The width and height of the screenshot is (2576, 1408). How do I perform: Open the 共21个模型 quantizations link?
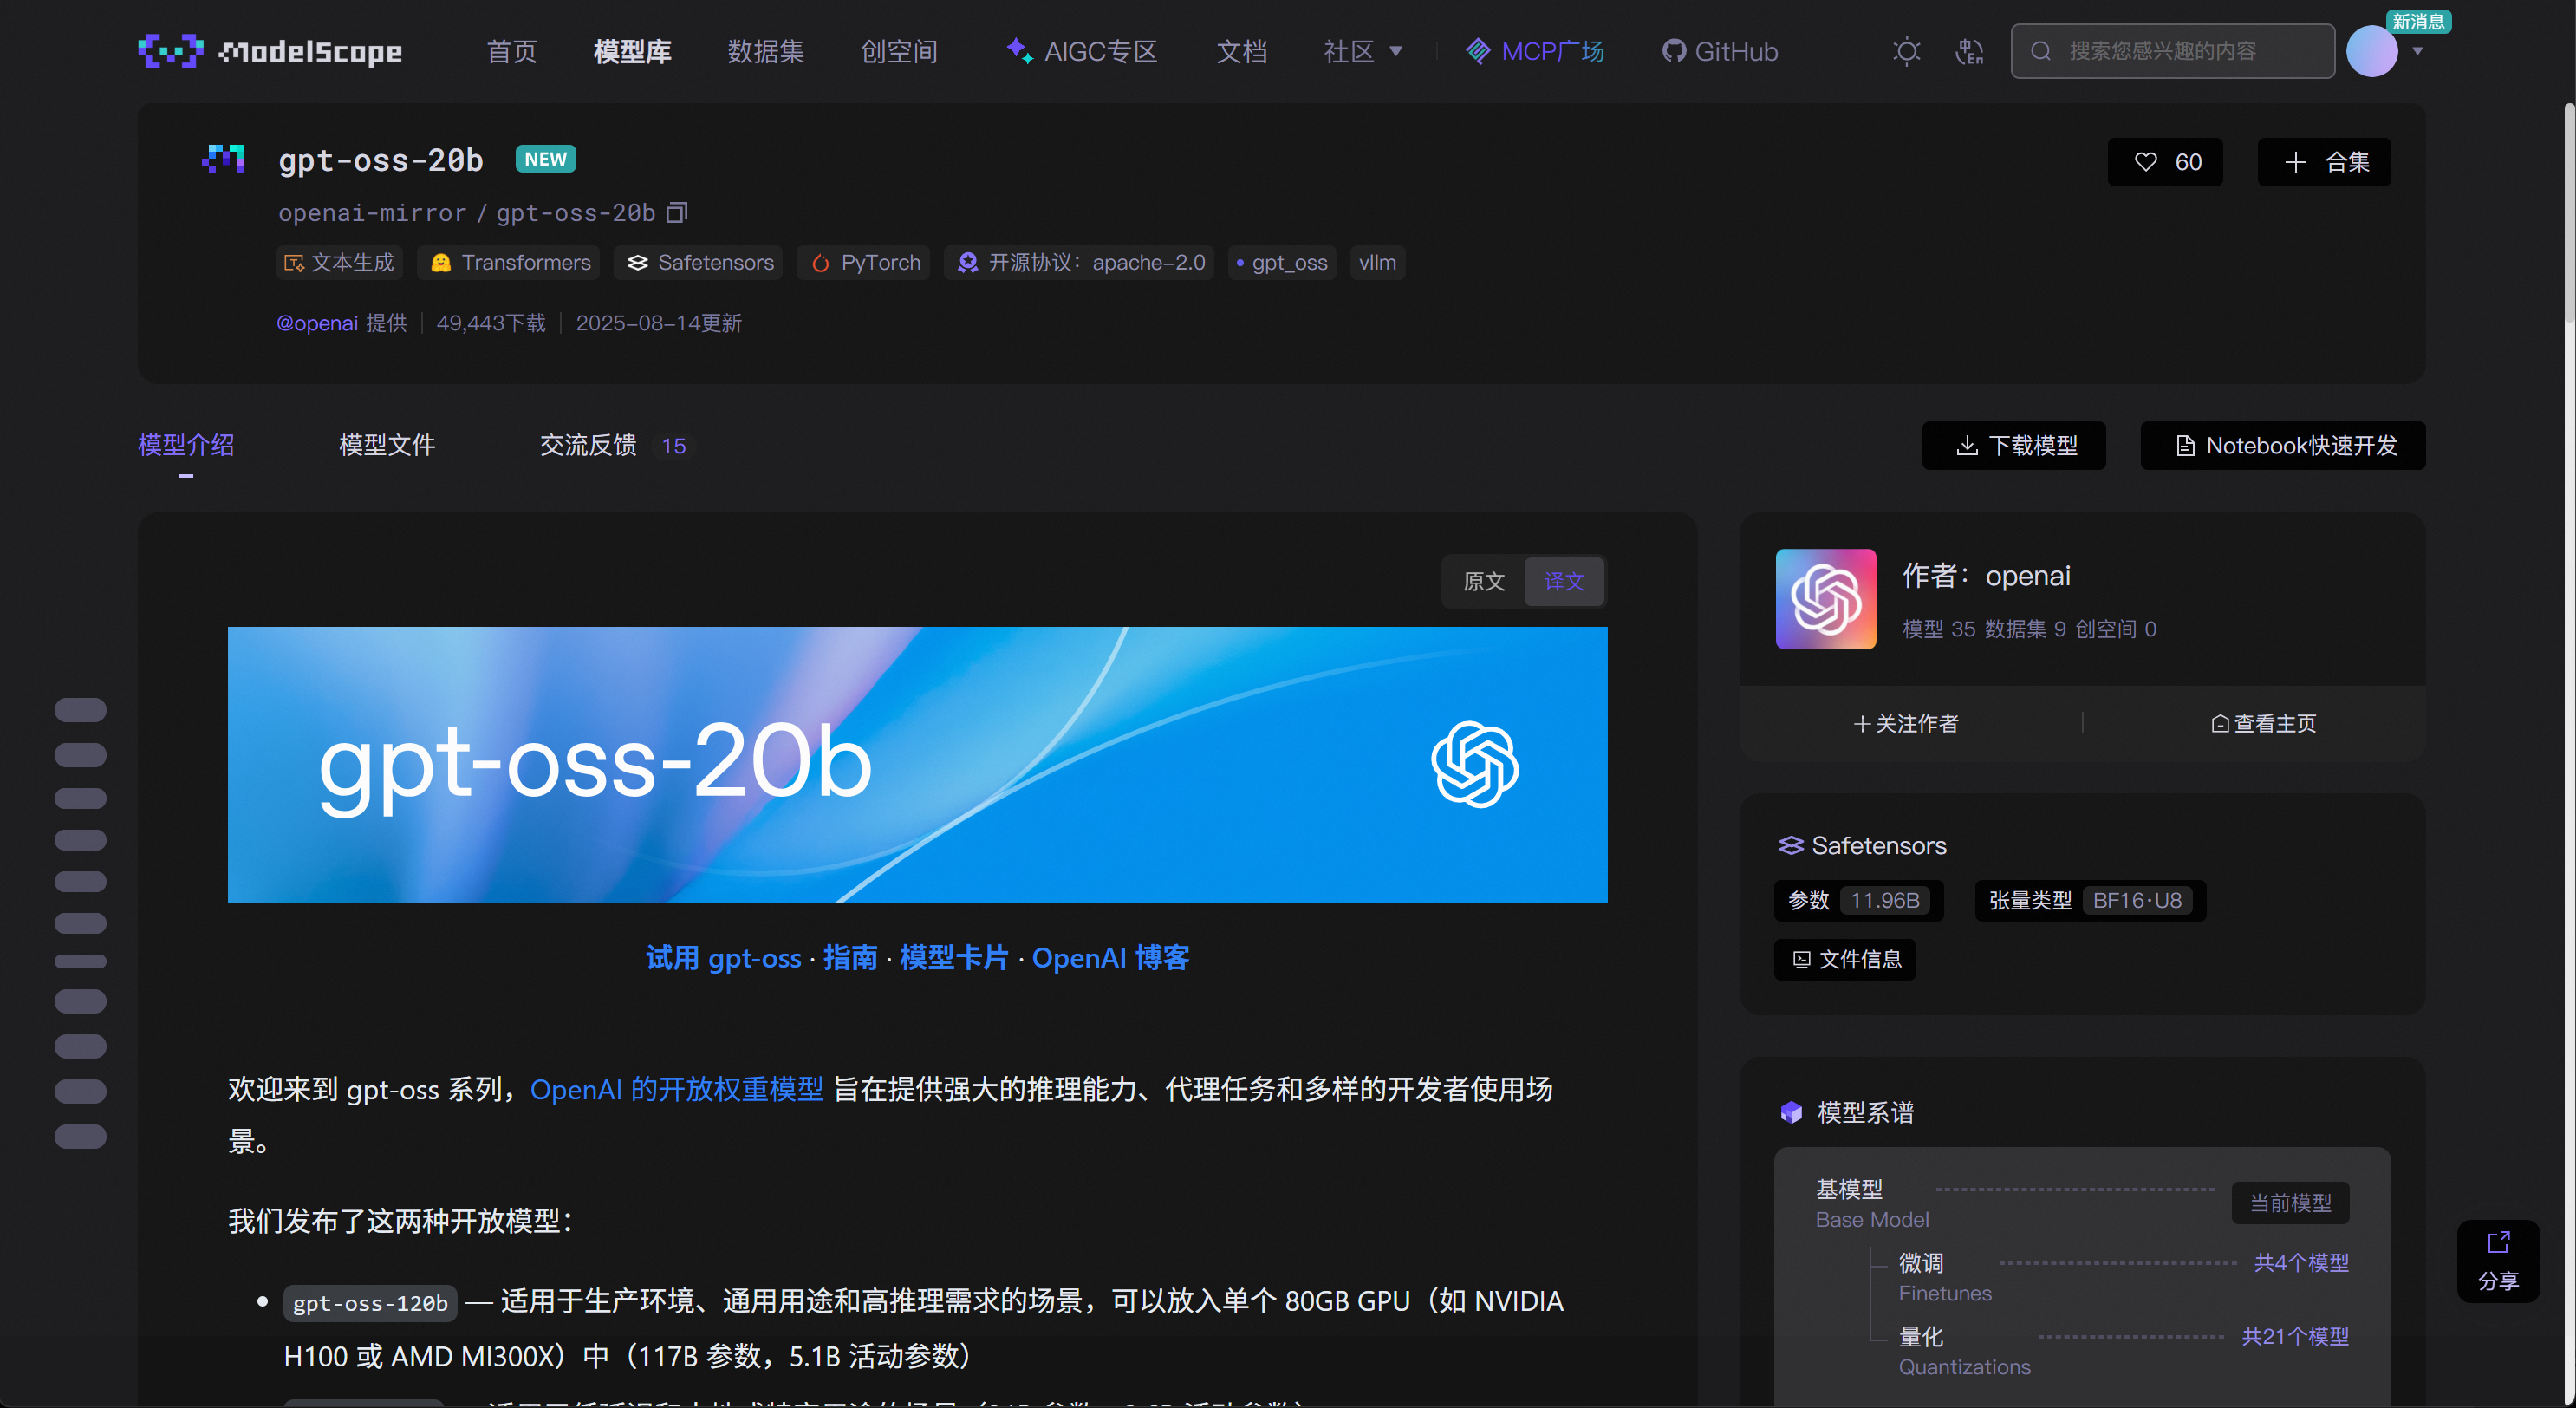pyautogui.click(x=2295, y=1336)
